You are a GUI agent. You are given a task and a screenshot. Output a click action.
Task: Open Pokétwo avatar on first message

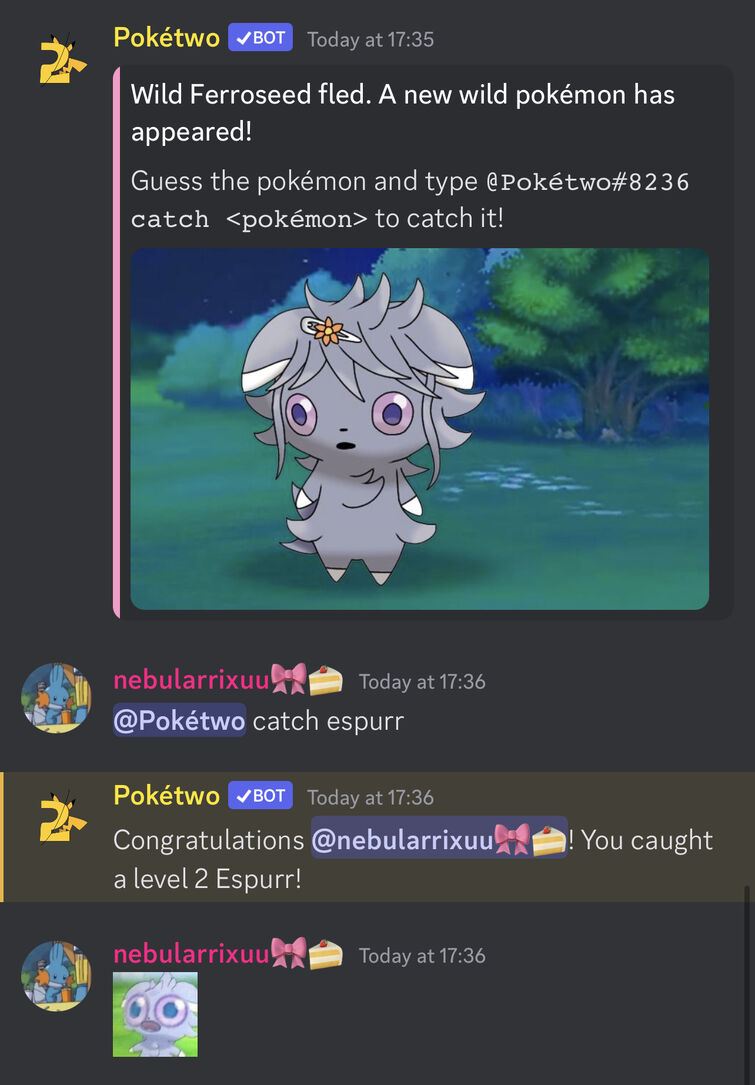62,60
